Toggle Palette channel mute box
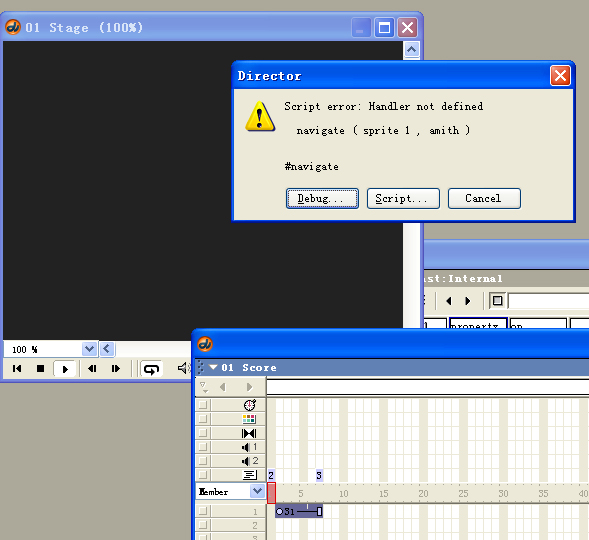Screen dimensions: 589x540 (x=203, y=419)
